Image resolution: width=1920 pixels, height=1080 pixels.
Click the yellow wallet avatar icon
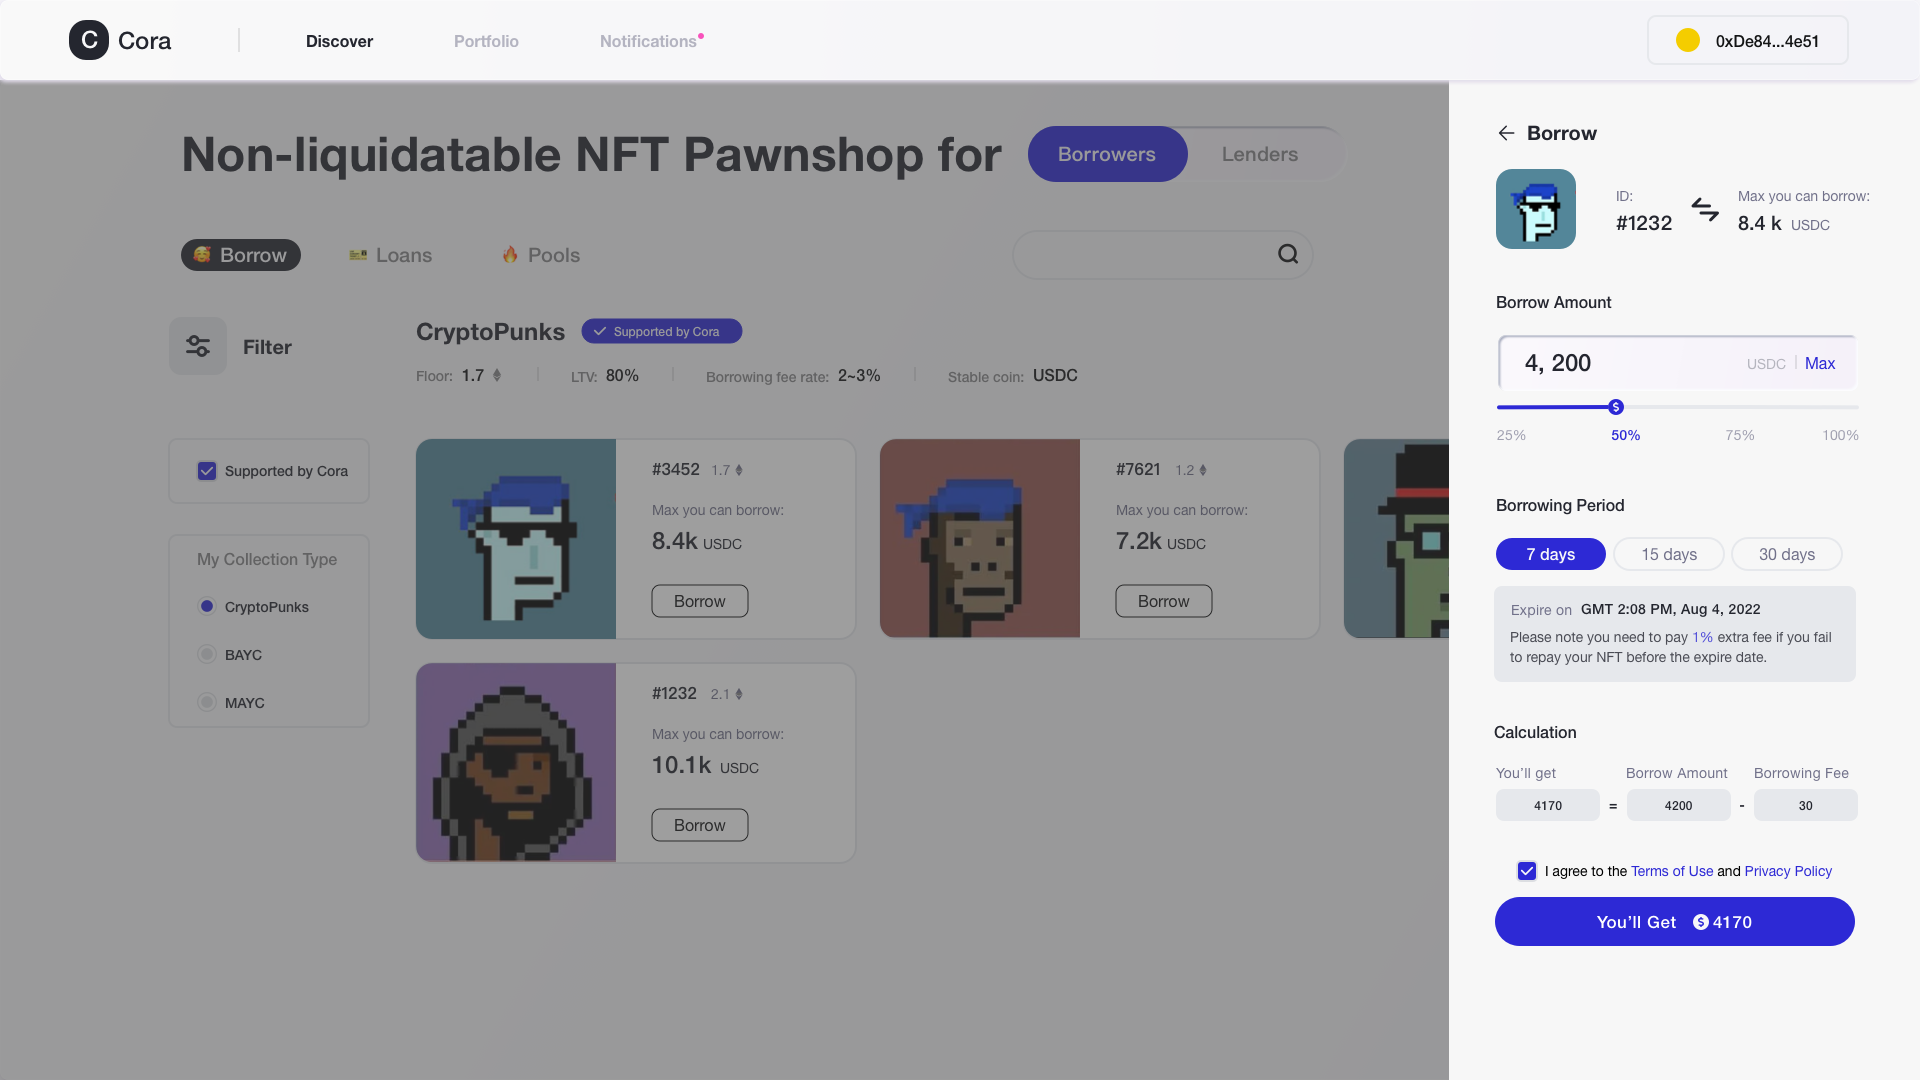tap(1688, 40)
